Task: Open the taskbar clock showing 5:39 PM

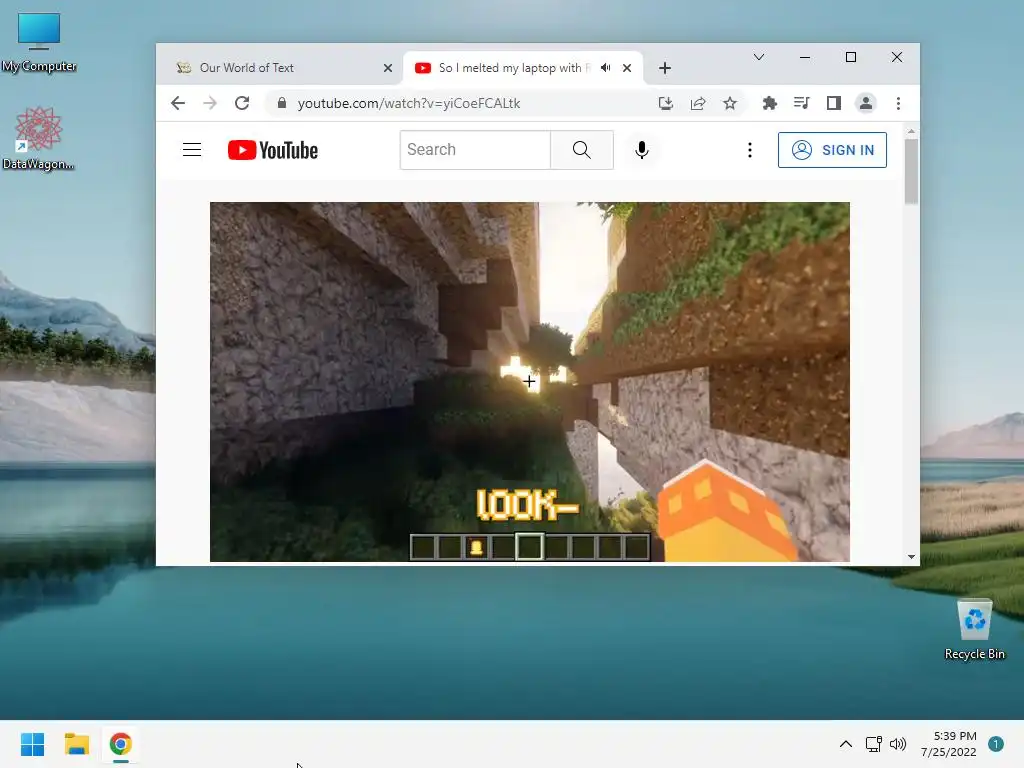Action: pos(949,744)
